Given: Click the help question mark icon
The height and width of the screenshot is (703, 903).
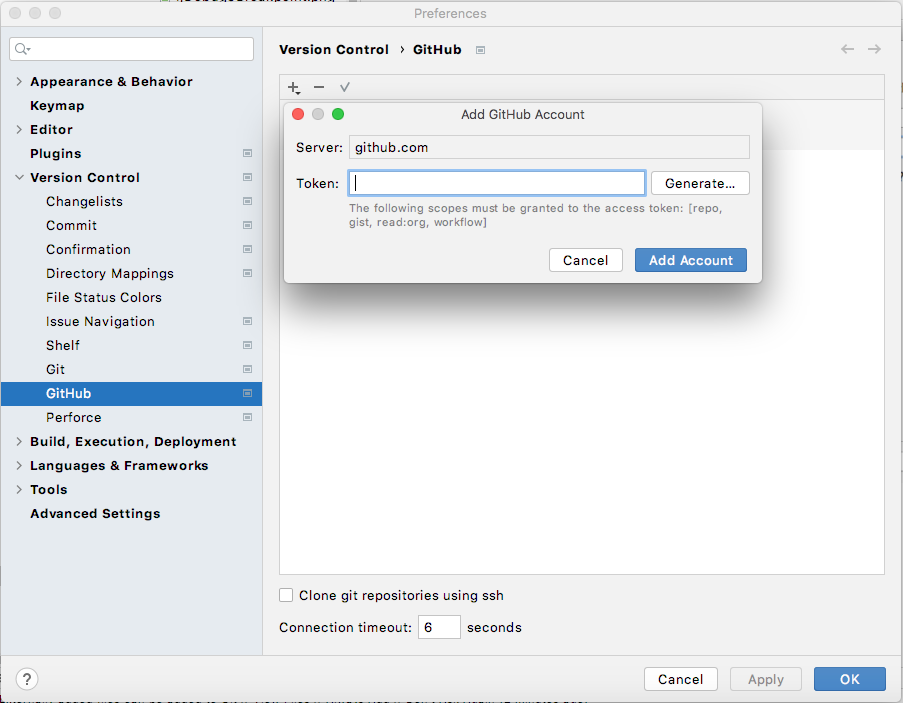Looking at the screenshot, I should pyautogui.click(x=26, y=678).
